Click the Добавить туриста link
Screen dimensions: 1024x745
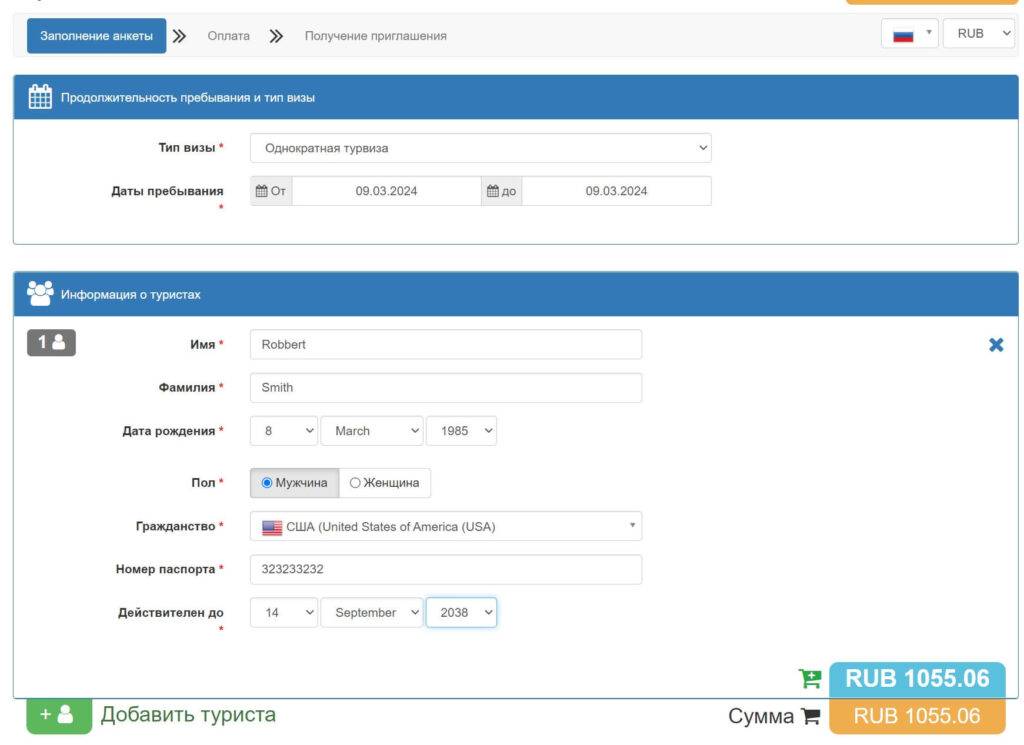(x=188, y=715)
